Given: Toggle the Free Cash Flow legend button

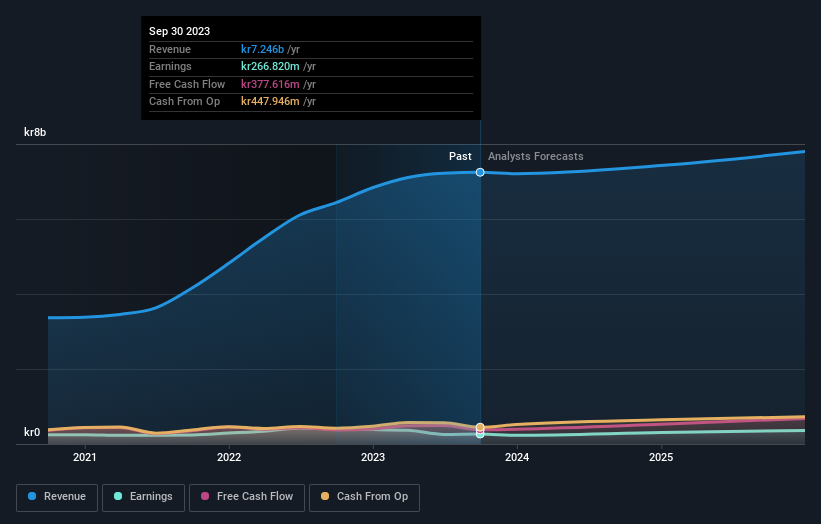Looking at the screenshot, I should pyautogui.click(x=247, y=497).
